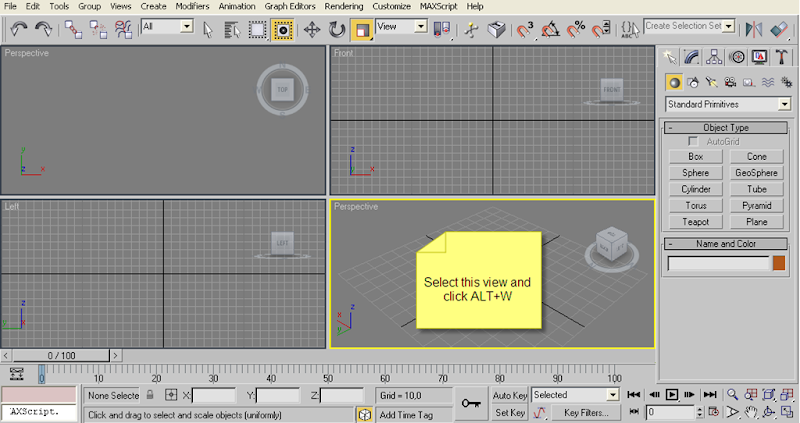Click the Teapot primitive button

point(695,221)
